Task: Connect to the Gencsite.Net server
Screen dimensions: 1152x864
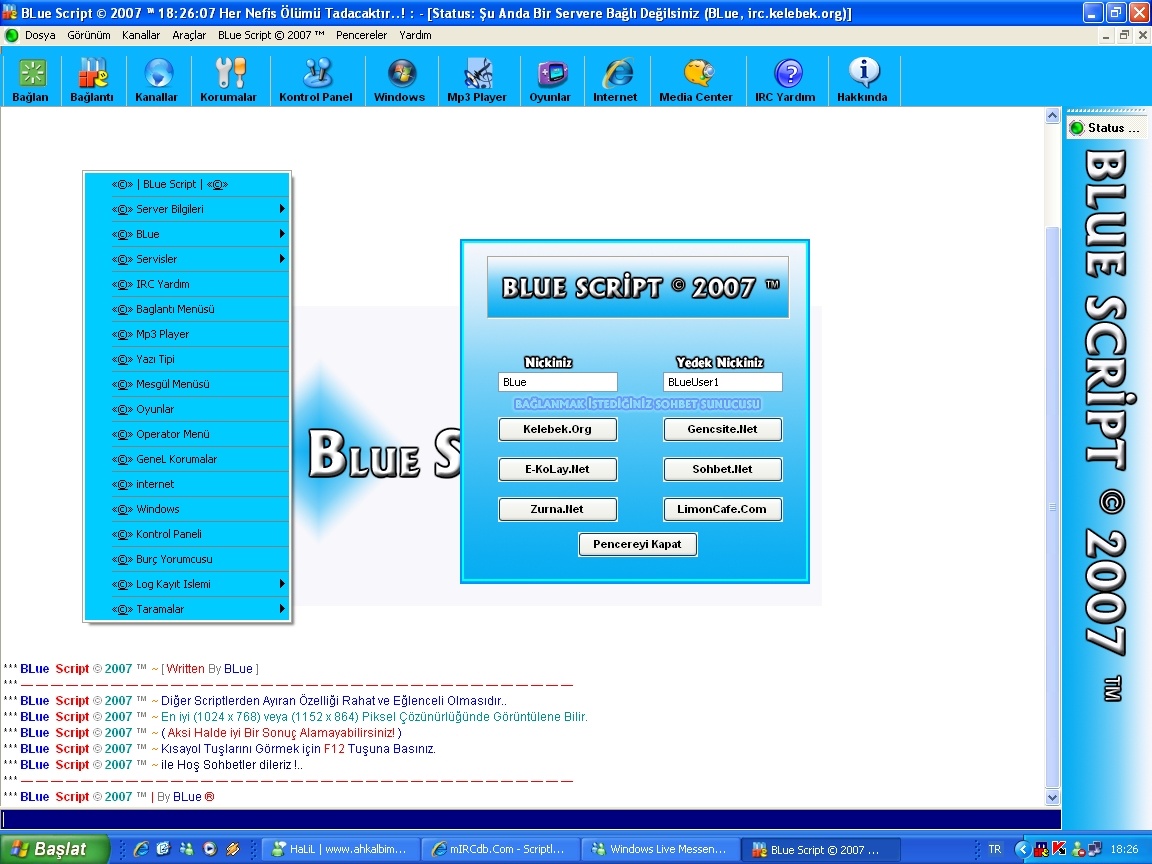Action: [x=722, y=429]
